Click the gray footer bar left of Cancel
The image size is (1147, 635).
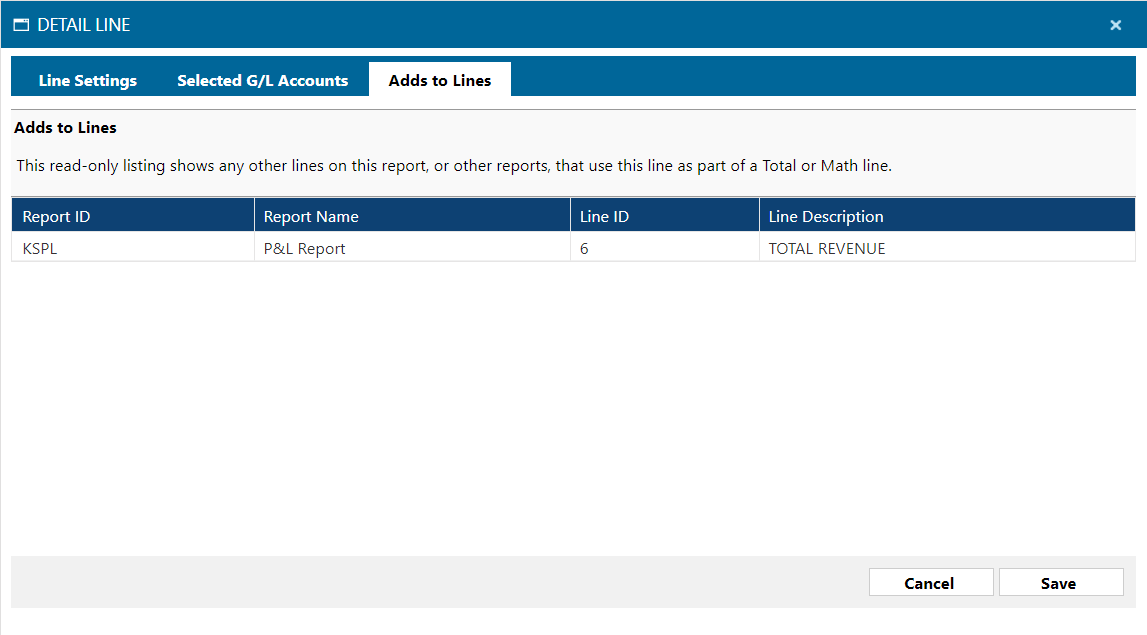(x=430, y=582)
